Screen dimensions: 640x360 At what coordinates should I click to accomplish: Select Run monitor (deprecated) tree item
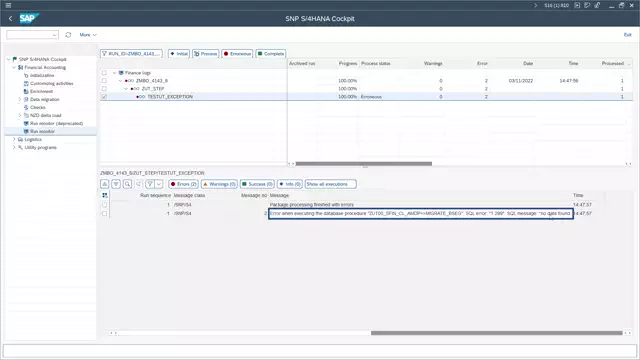coord(56,123)
